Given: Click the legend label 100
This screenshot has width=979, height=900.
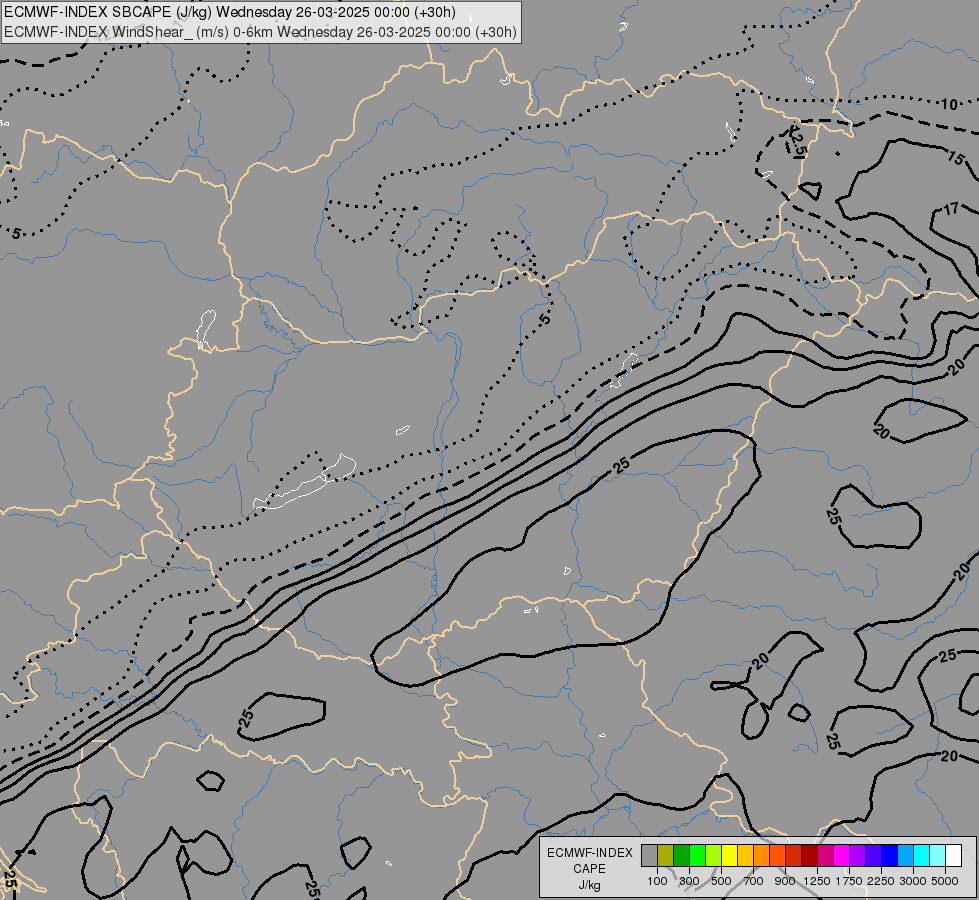Looking at the screenshot, I should 657,881.
